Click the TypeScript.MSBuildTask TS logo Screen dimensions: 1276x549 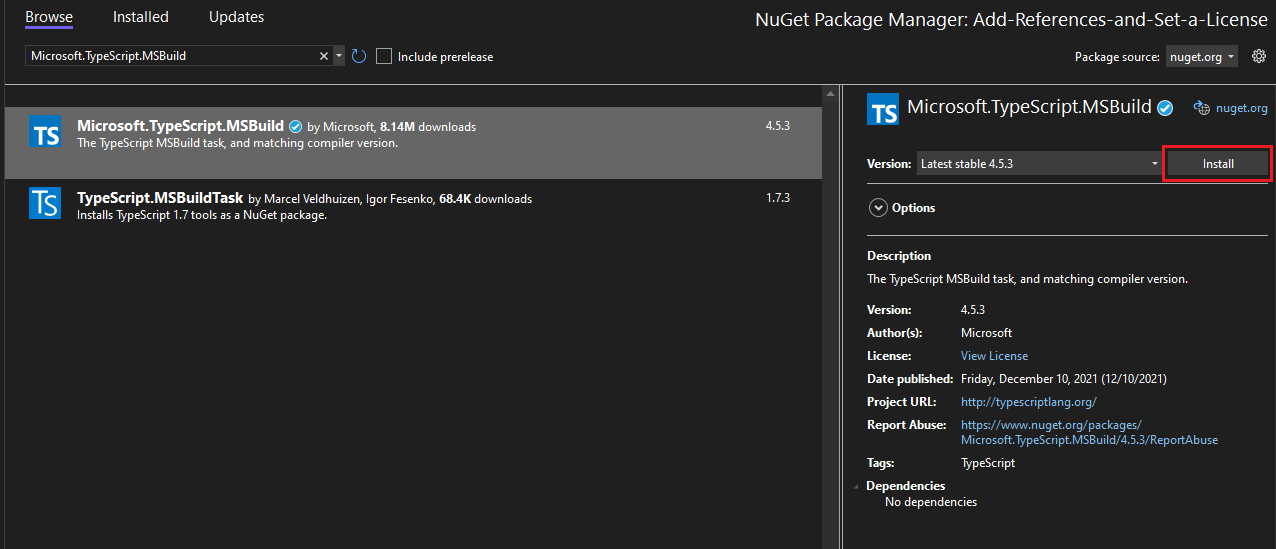click(46, 203)
